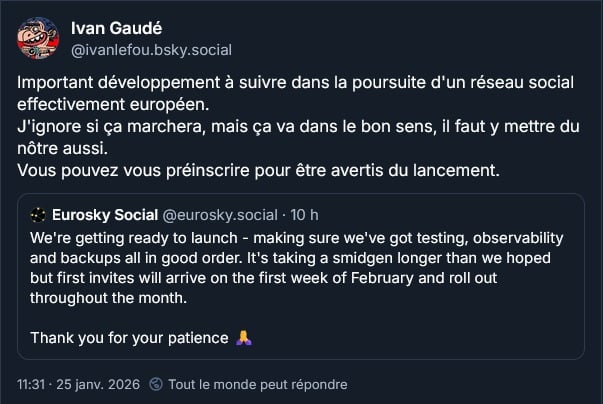Viewport: 603px width, 404px height.
Task: Click the "Thank you for your patience" line
Action: pyautogui.click(x=130, y=337)
